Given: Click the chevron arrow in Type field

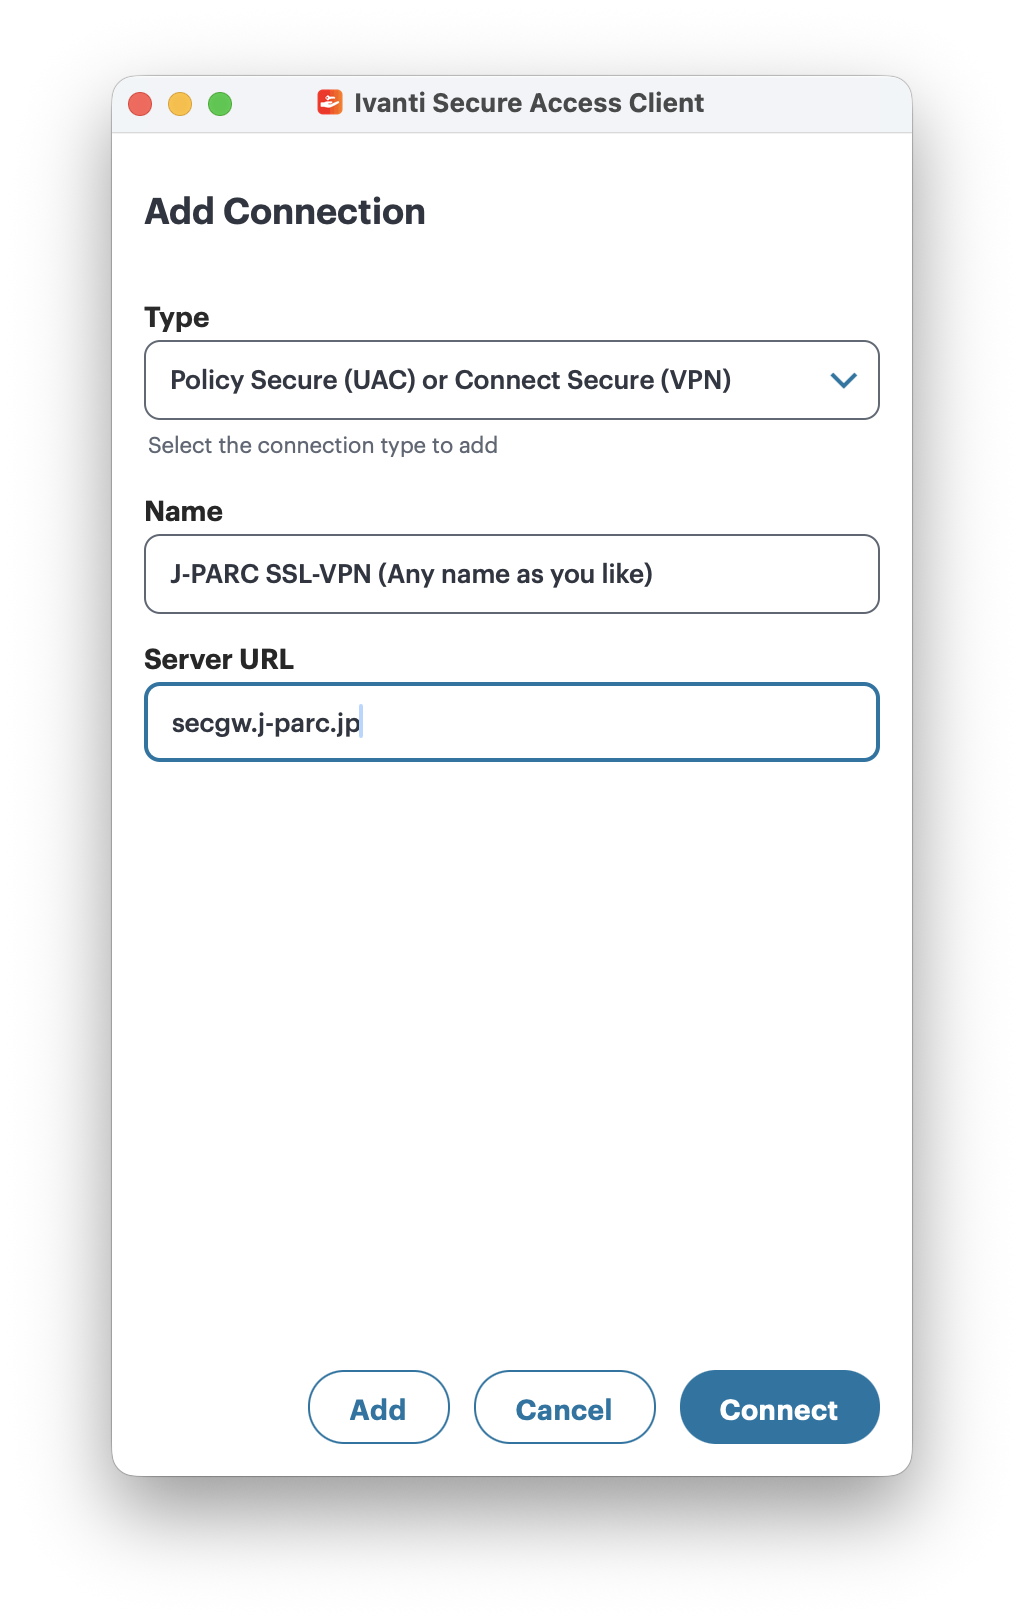Looking at the screenshot, I should [x=844, y=380].
